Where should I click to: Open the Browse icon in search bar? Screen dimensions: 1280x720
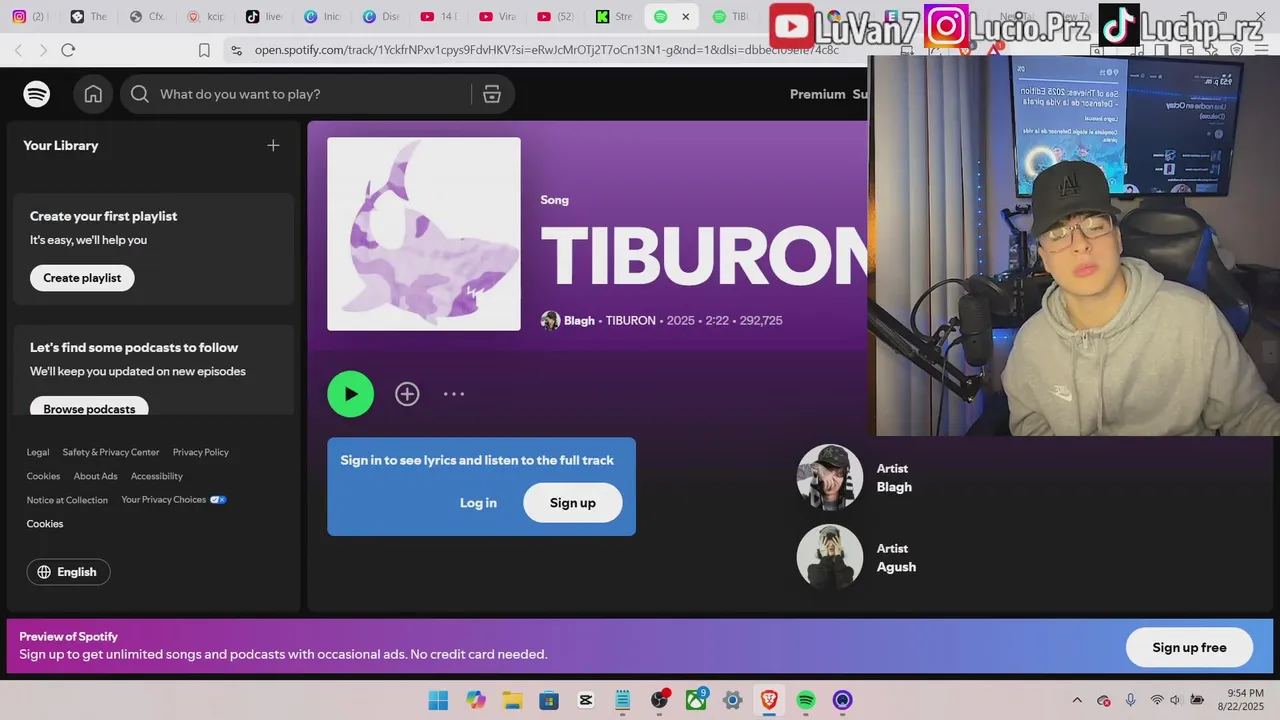pos(492,94)
